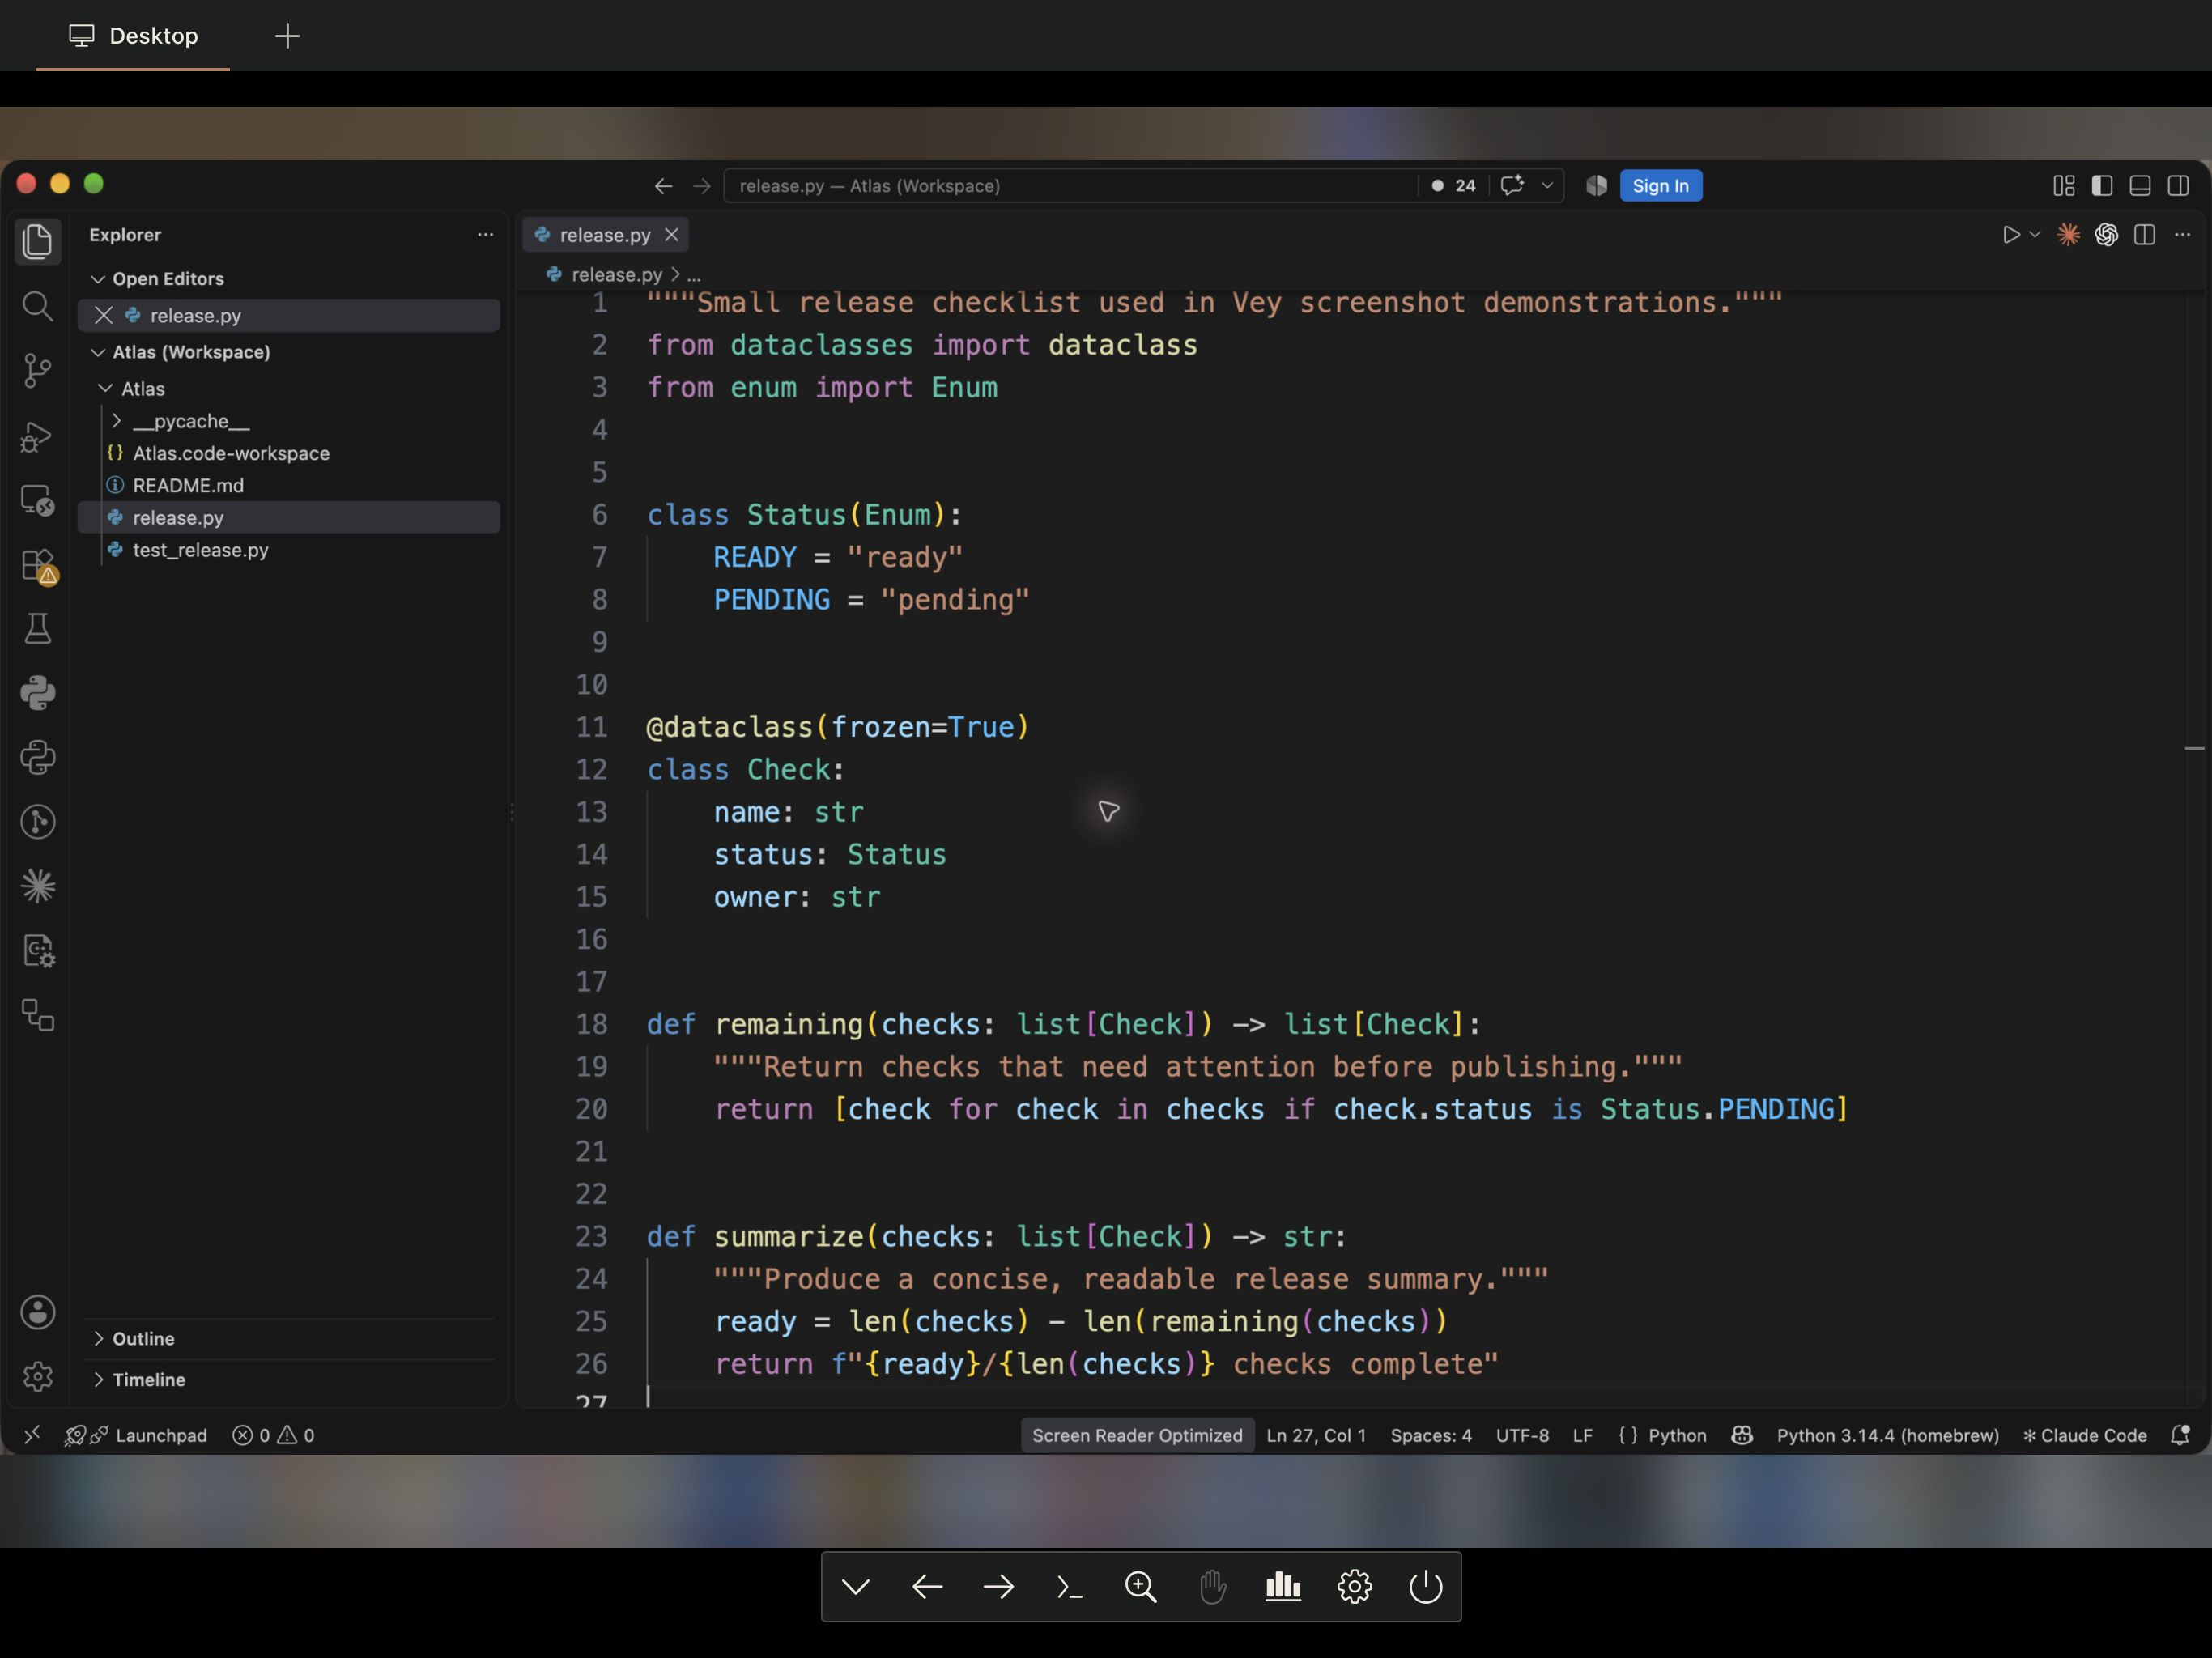Screen dimensions: 2212x1658
Task: Open the Manage gear in activity bar
Action: click(37, 1377)
